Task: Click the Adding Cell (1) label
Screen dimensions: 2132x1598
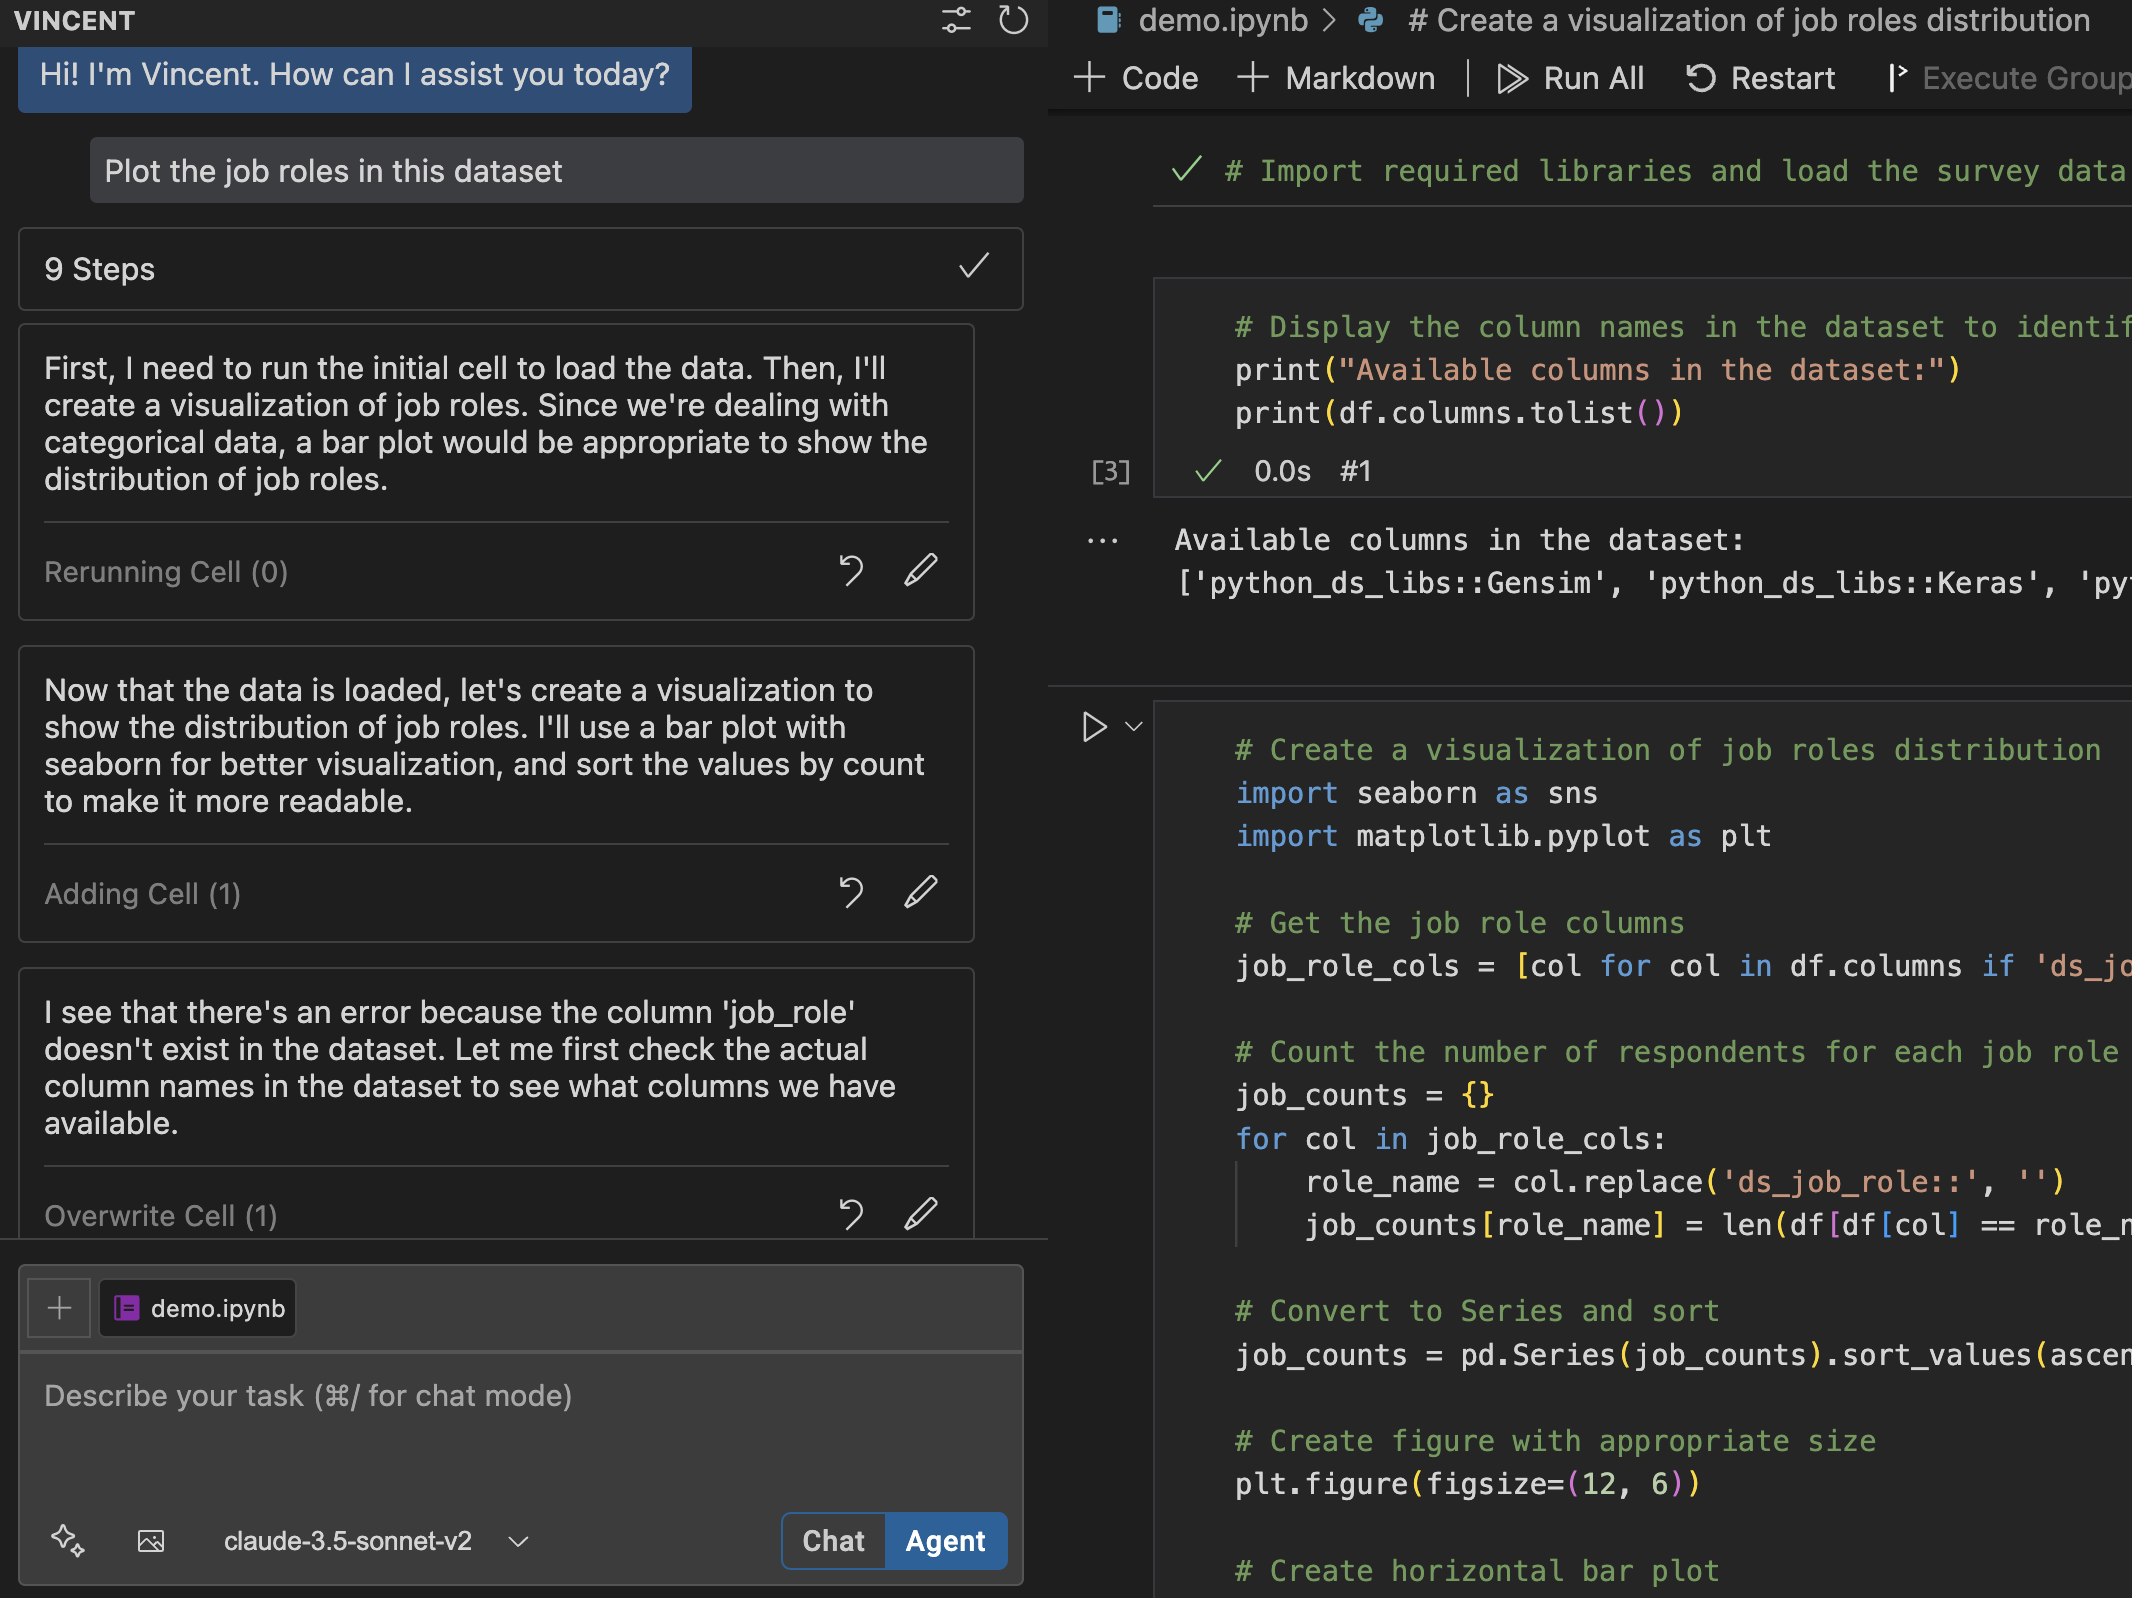Action: click(x=143, y=894)
